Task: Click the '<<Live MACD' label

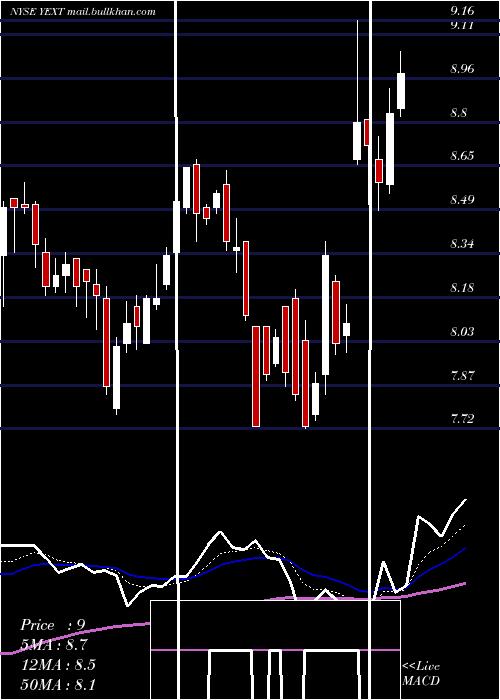Action: (421, 674)
